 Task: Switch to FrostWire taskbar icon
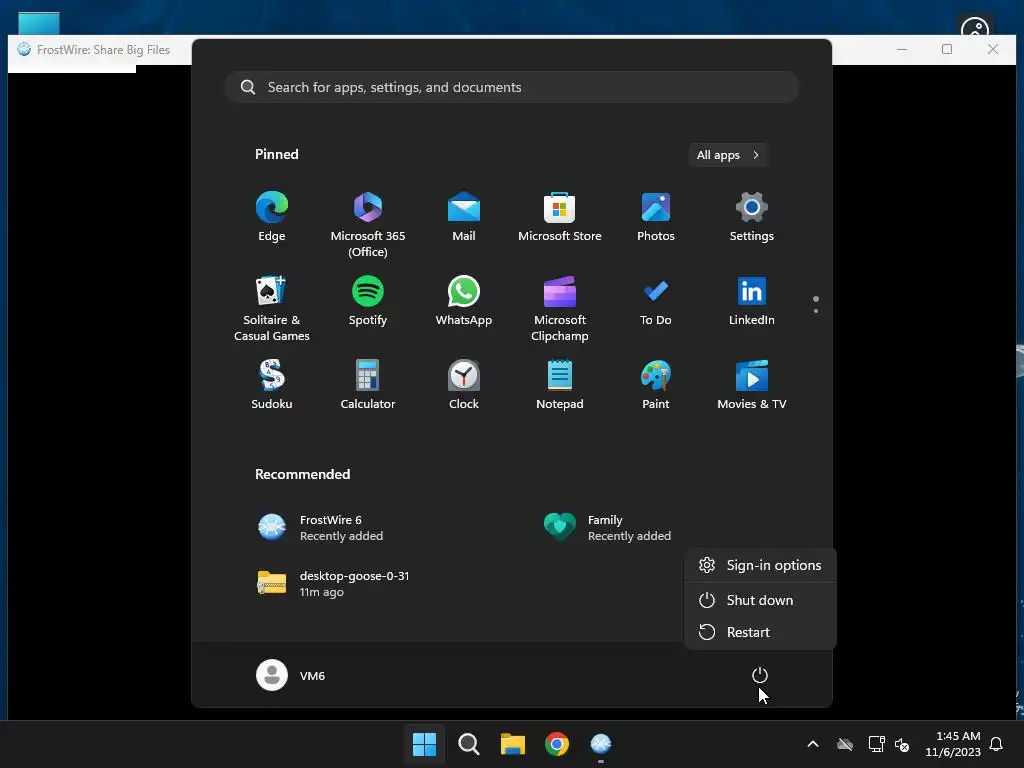pos(601,744)
